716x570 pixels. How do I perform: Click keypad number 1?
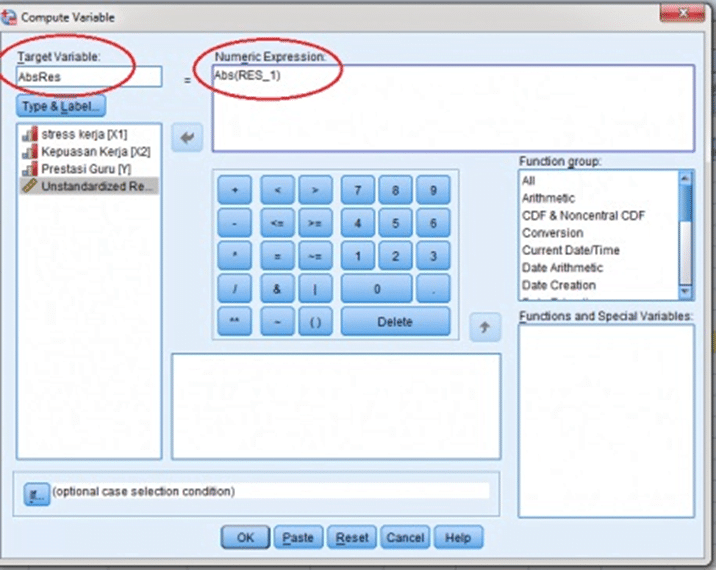358,256
